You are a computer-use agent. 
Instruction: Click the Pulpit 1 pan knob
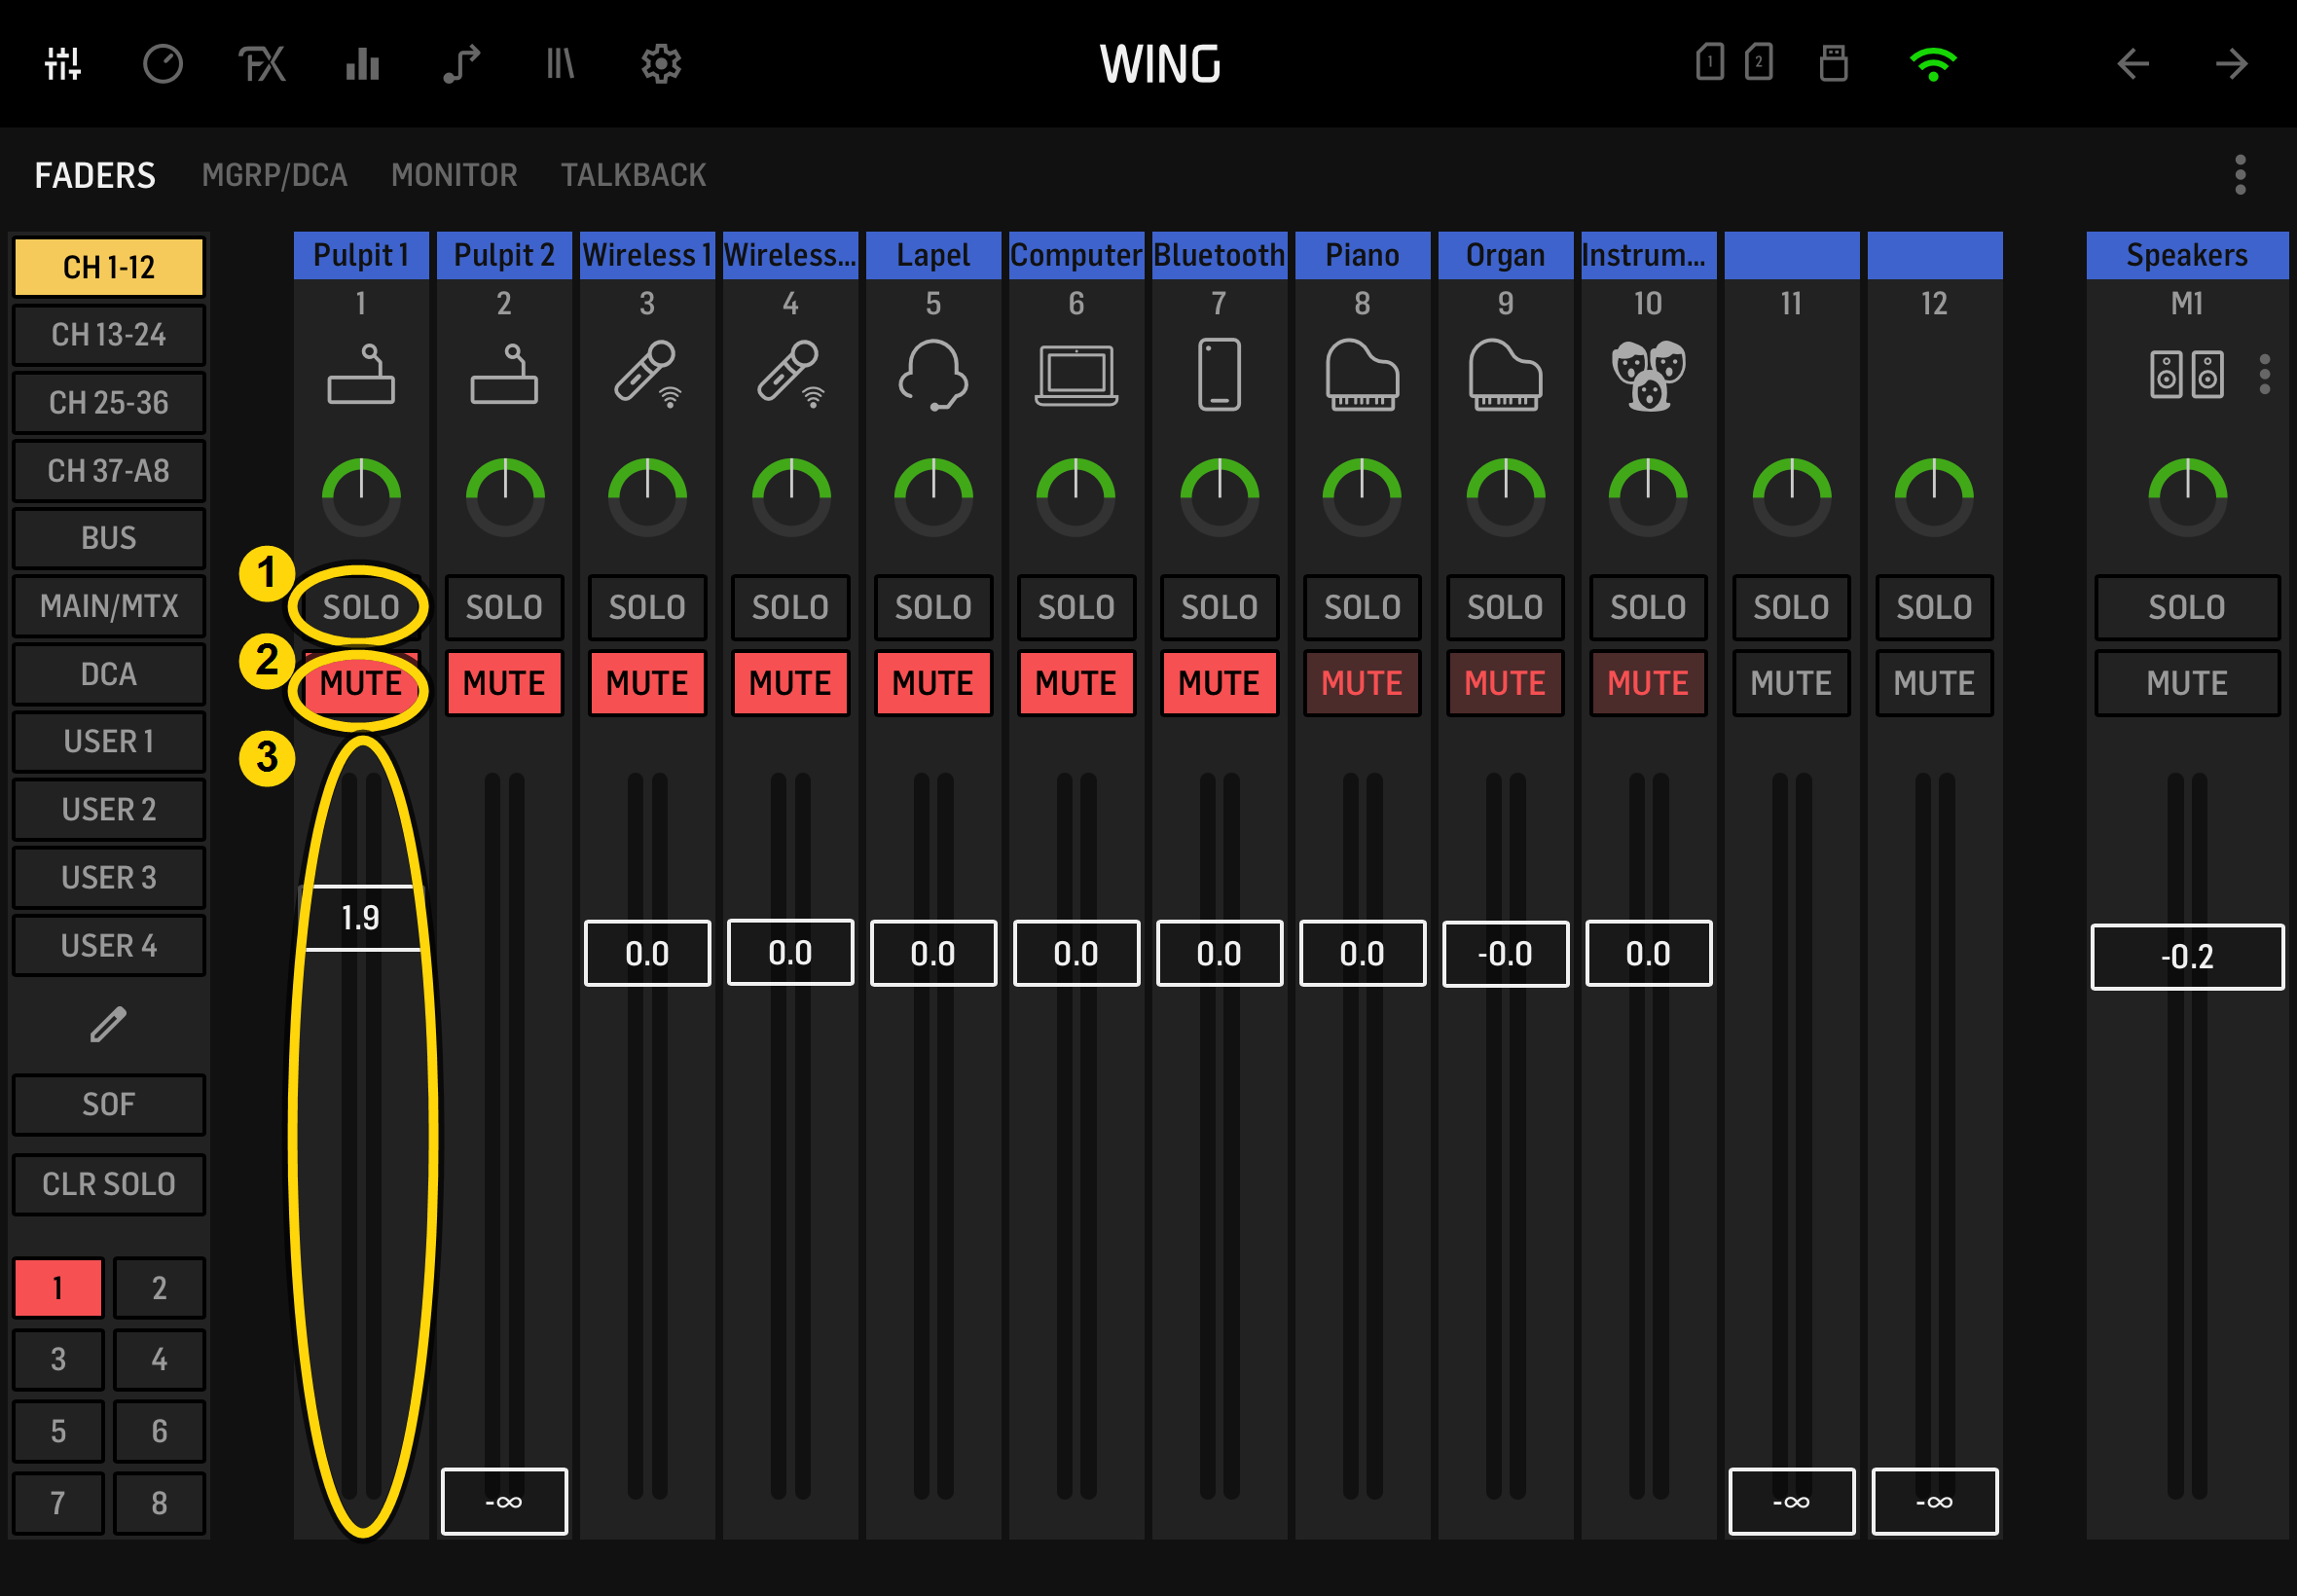pos(361,496)
